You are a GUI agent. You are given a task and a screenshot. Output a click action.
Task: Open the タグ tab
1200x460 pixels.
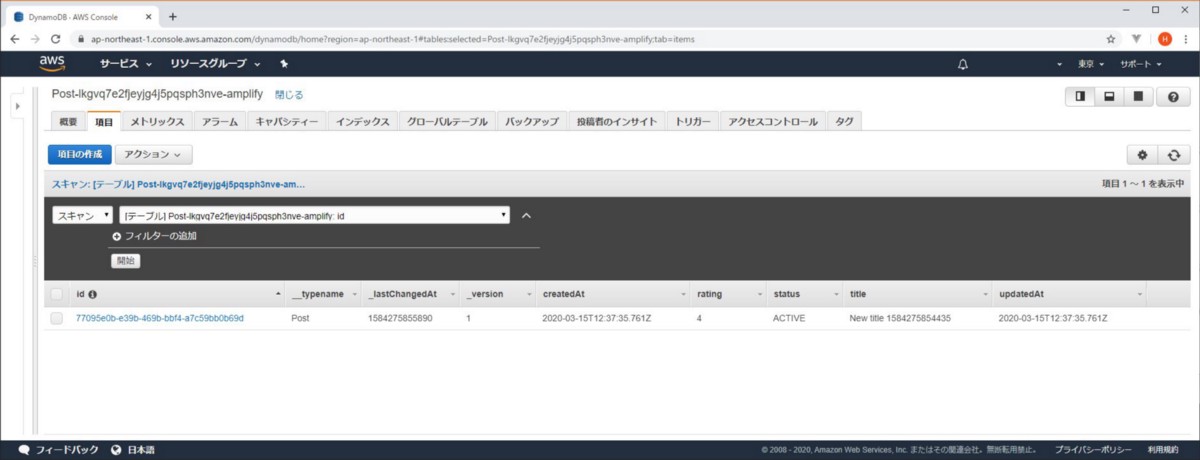tap(844, 122)
